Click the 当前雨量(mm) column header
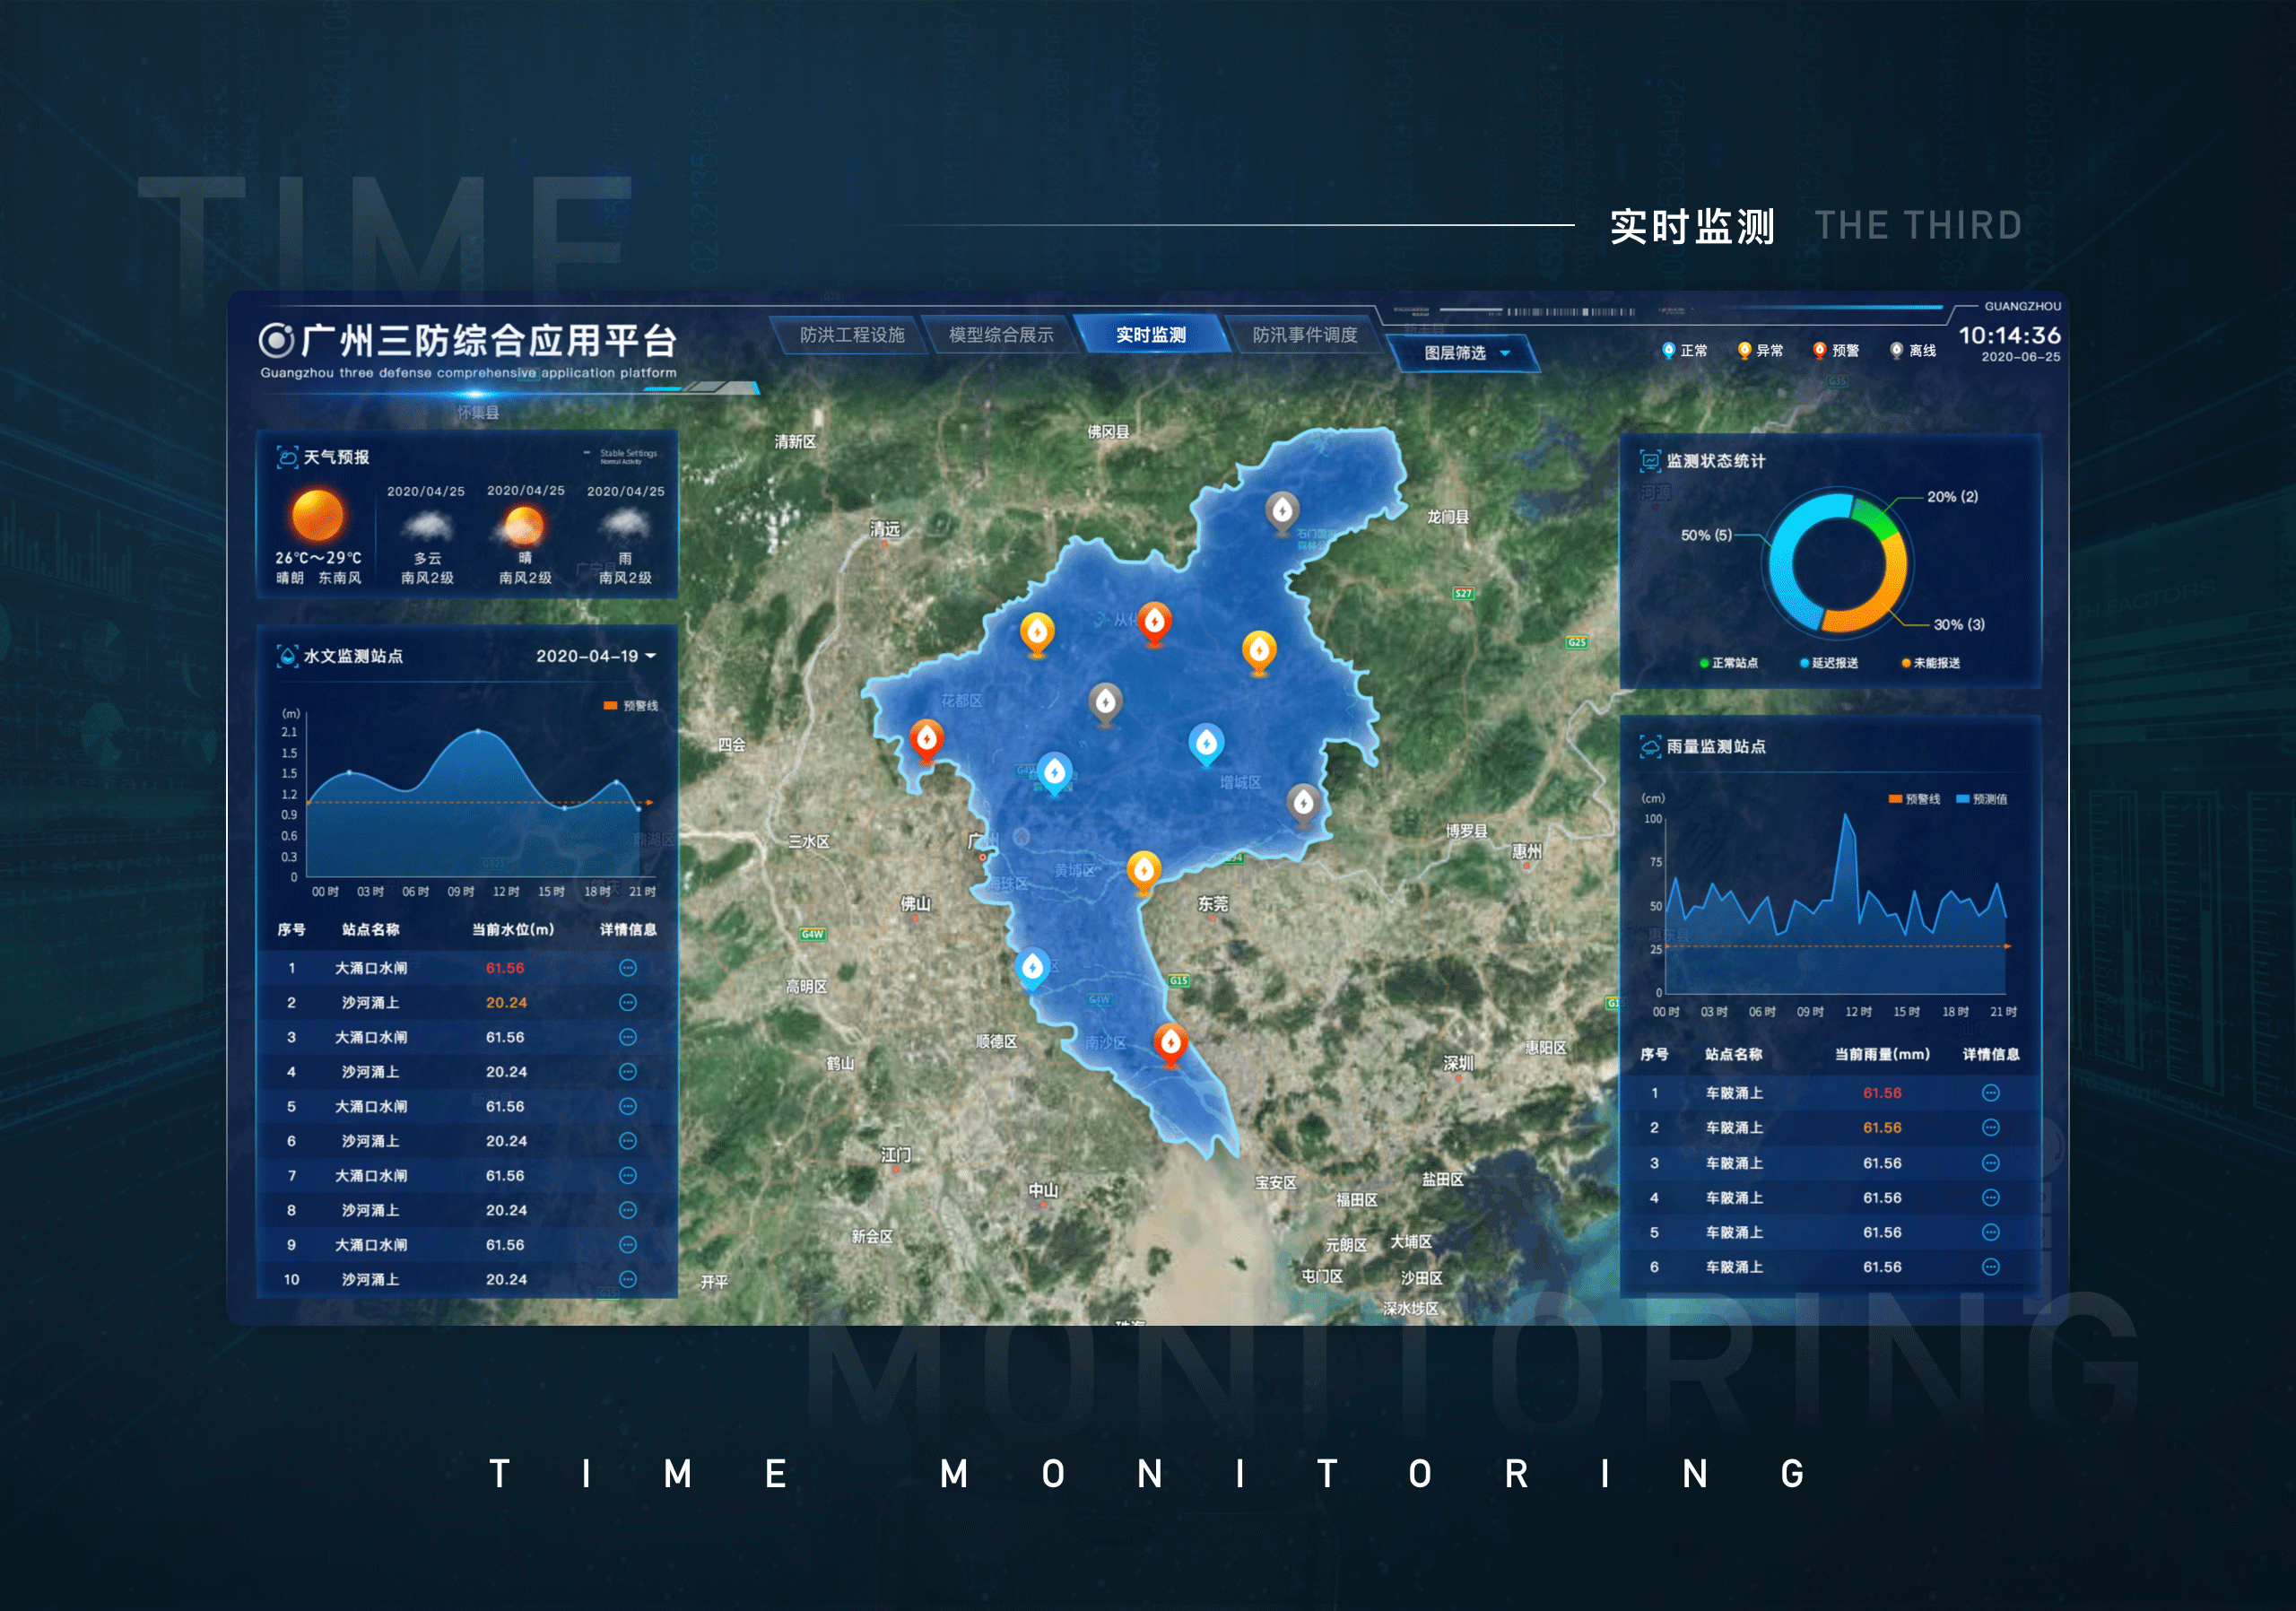2296x1611 pixels. click(1882, 1054)
